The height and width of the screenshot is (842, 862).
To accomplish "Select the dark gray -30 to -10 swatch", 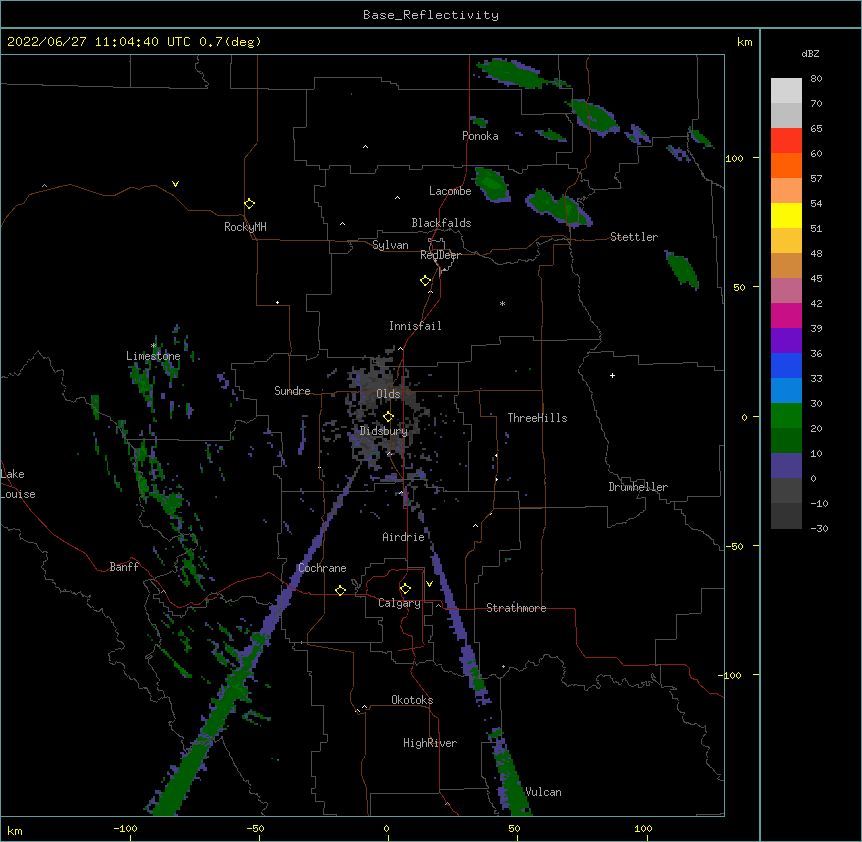I will click(786, 516).
